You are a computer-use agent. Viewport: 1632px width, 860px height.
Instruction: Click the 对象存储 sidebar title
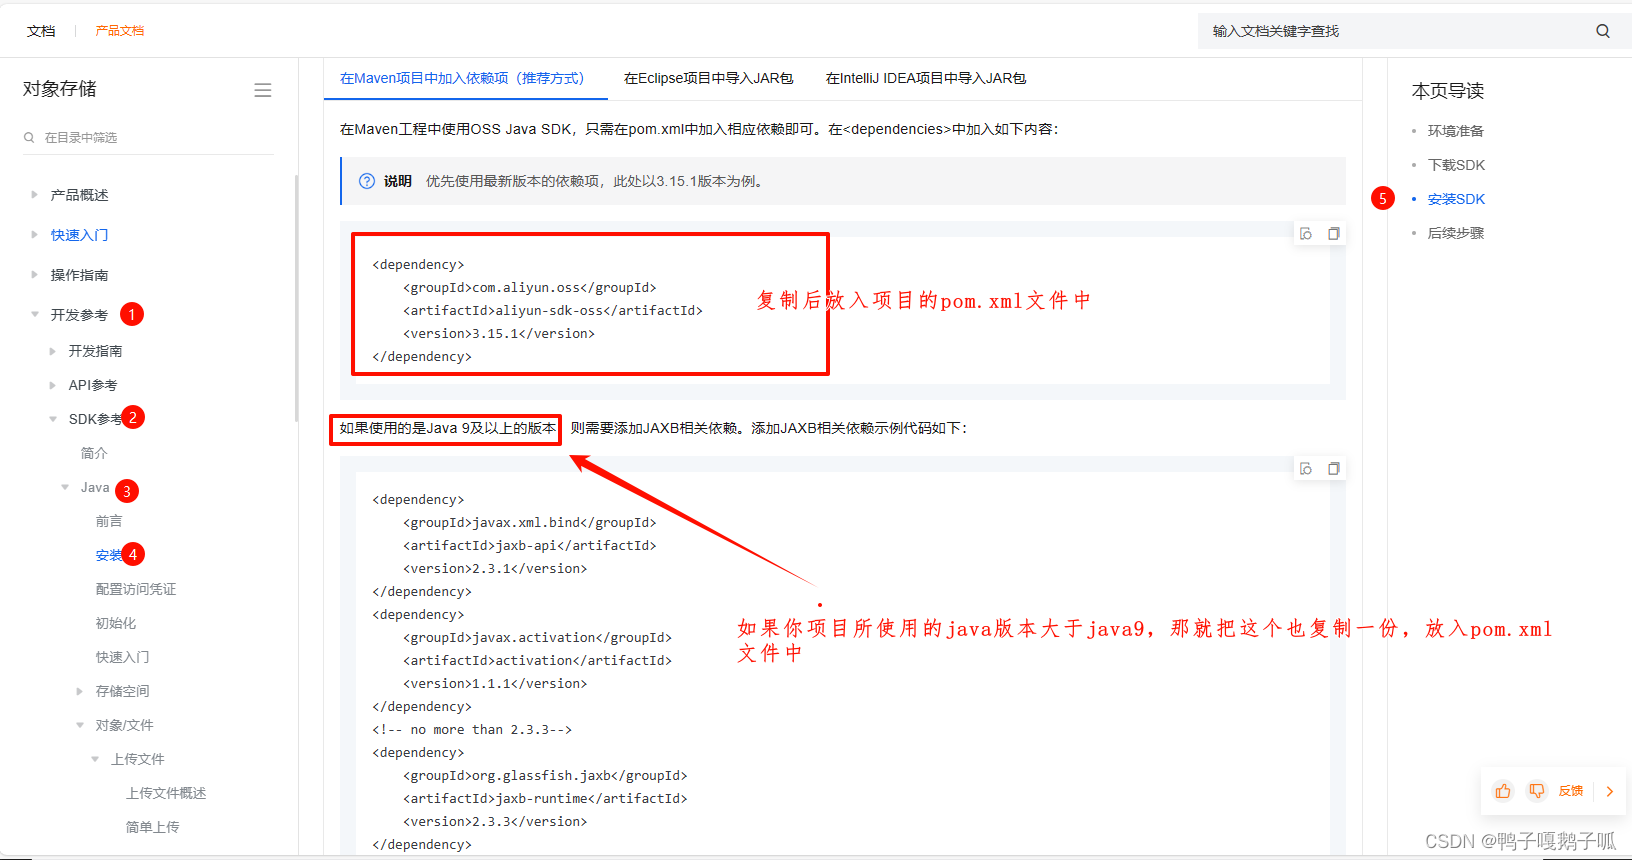[60, 89]
